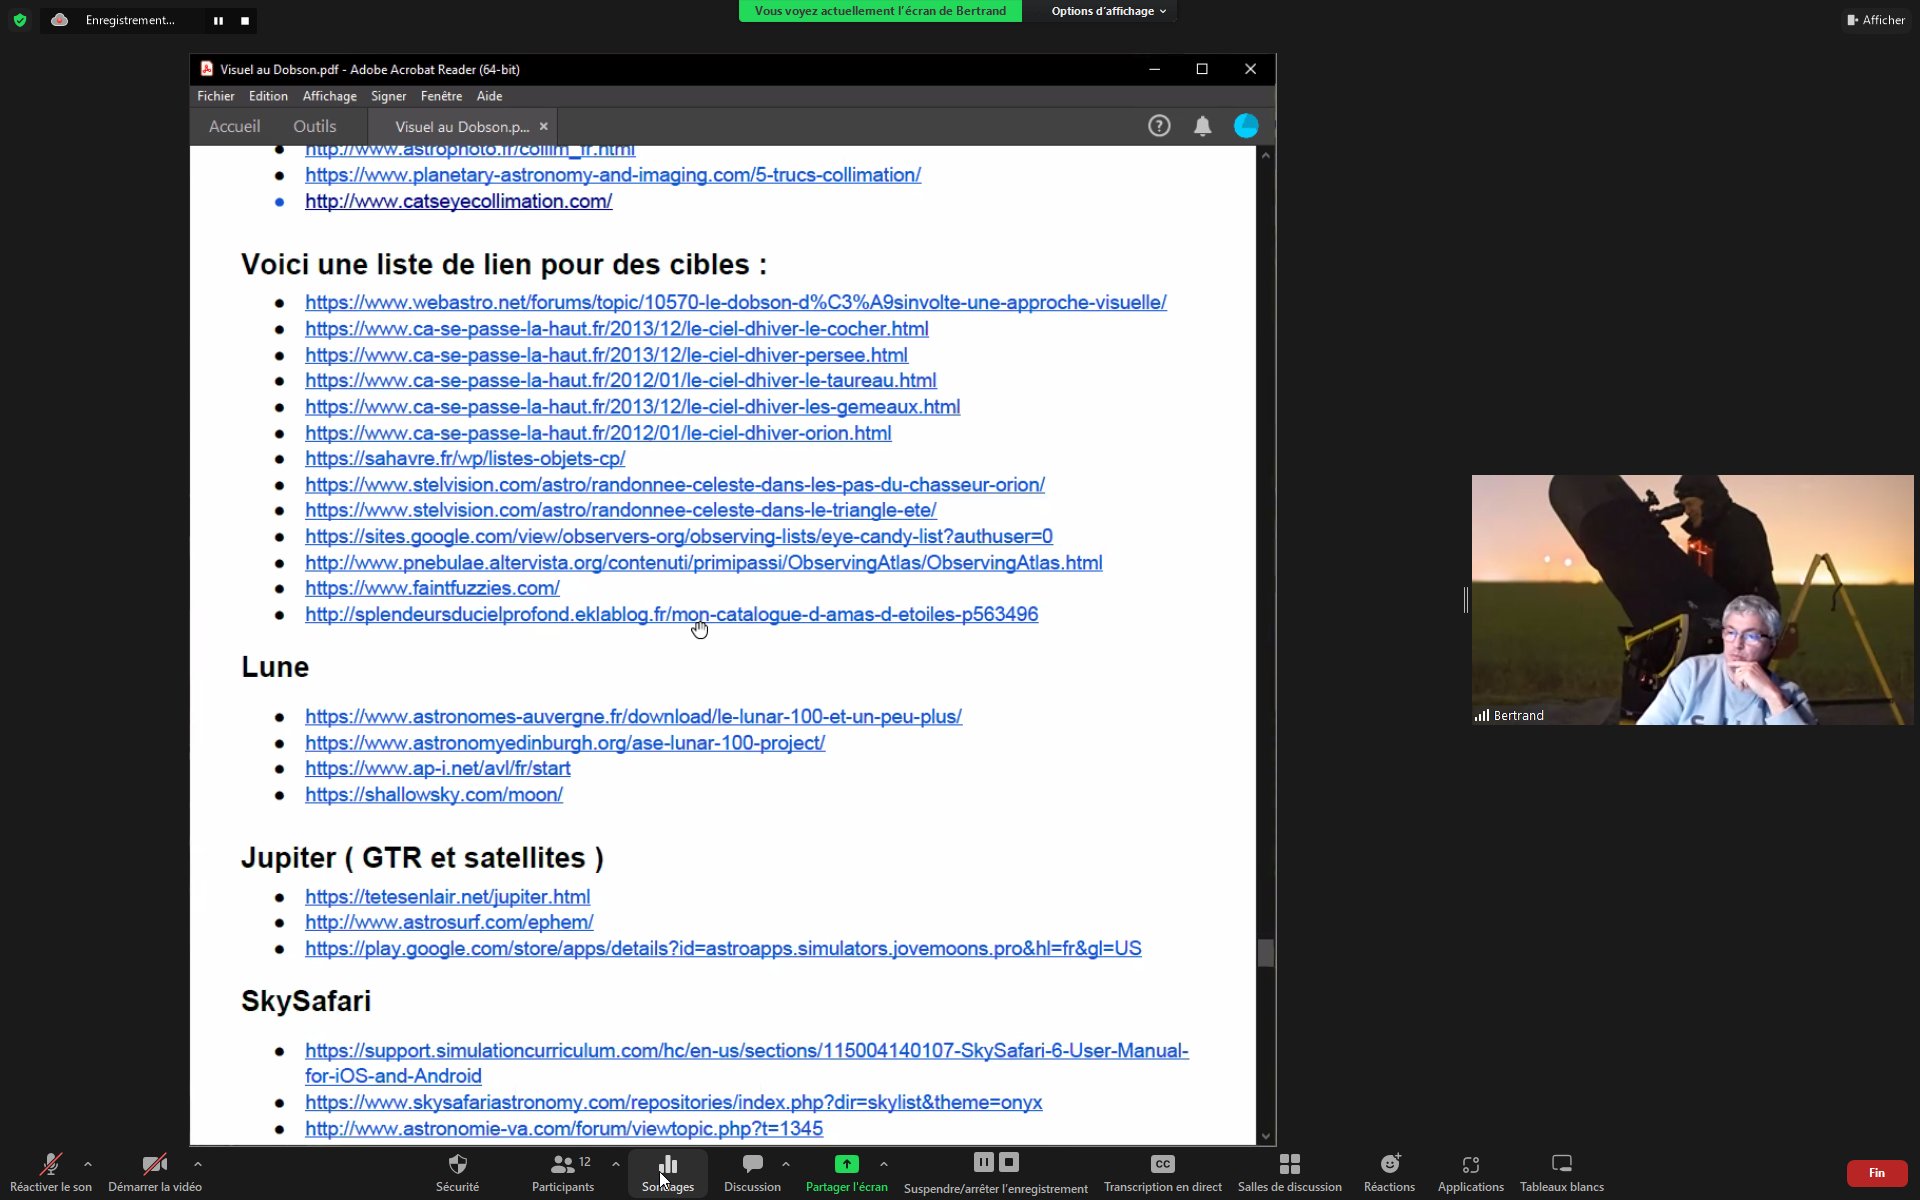Open the splendeursducielprofond eklablog link
The width and height of the screenshot is (1920, 1200).
click(672, 614)
